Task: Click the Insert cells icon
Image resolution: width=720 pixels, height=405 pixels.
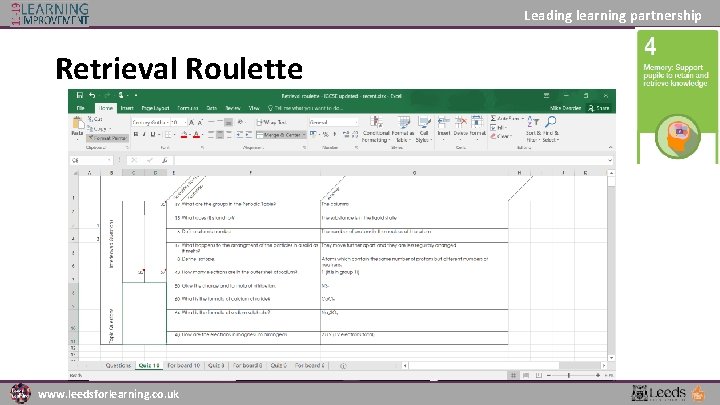Action: click(443, 122)
